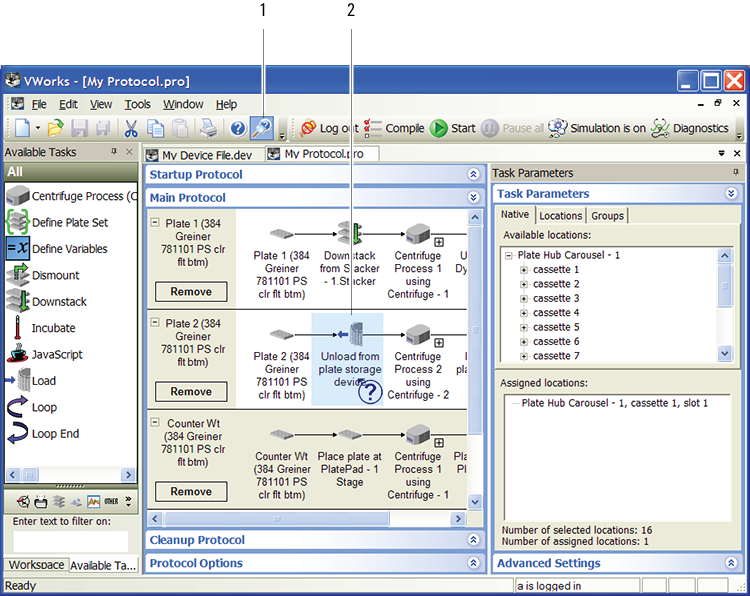Collapse the Task Parameters section
This screenshot has height=596, width=750.
coord(731,193)
